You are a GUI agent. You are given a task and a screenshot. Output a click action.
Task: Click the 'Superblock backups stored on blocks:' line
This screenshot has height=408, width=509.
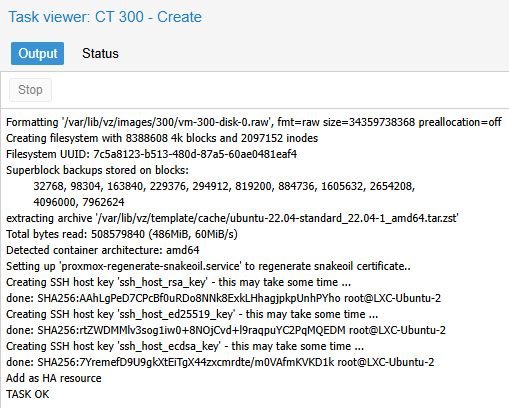tap(97, 170)
